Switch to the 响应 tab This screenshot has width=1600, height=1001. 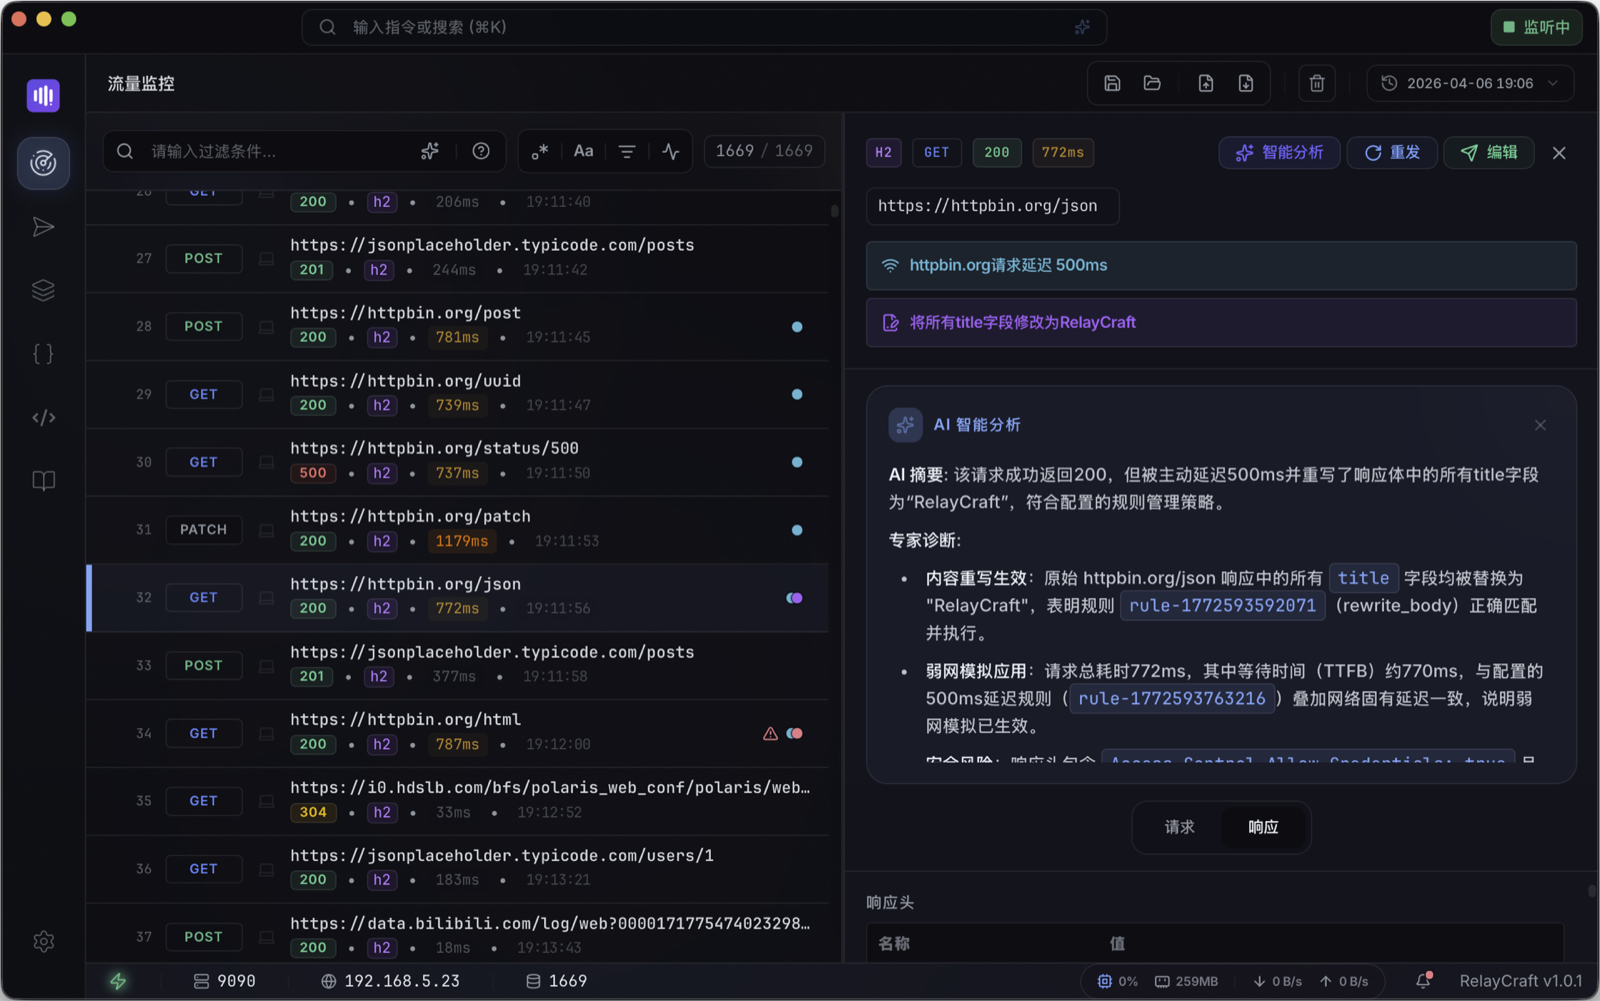tap(1263, 827)
